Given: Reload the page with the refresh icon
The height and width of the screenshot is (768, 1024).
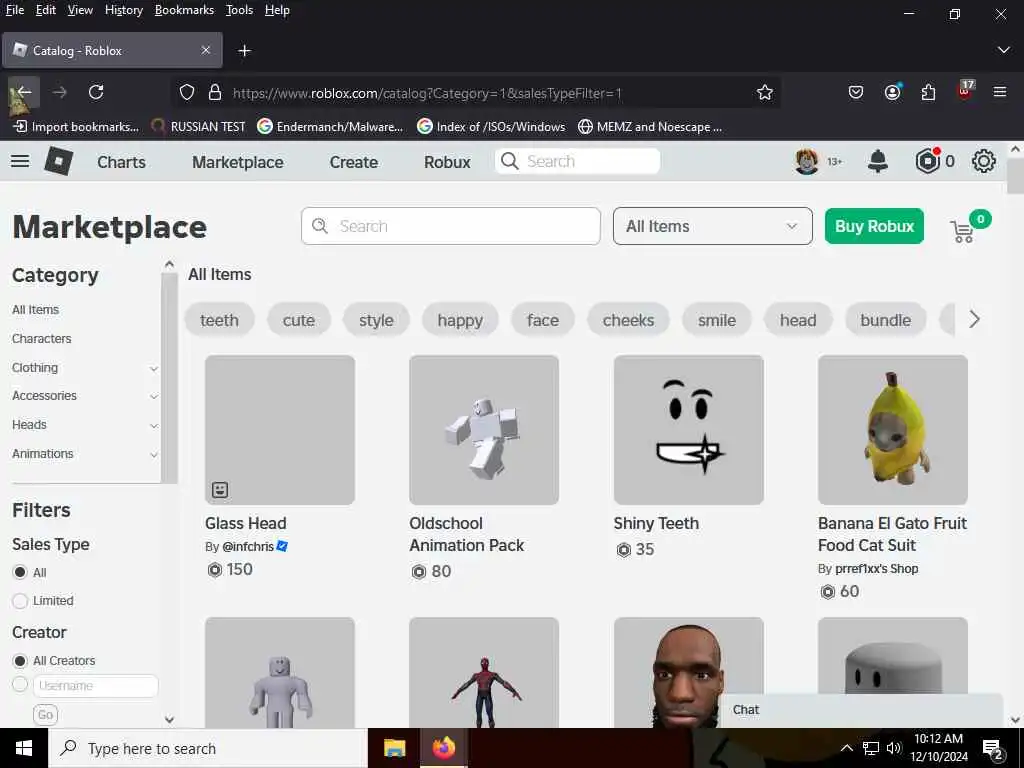Looking at the screenshot, I should (96, 93).
